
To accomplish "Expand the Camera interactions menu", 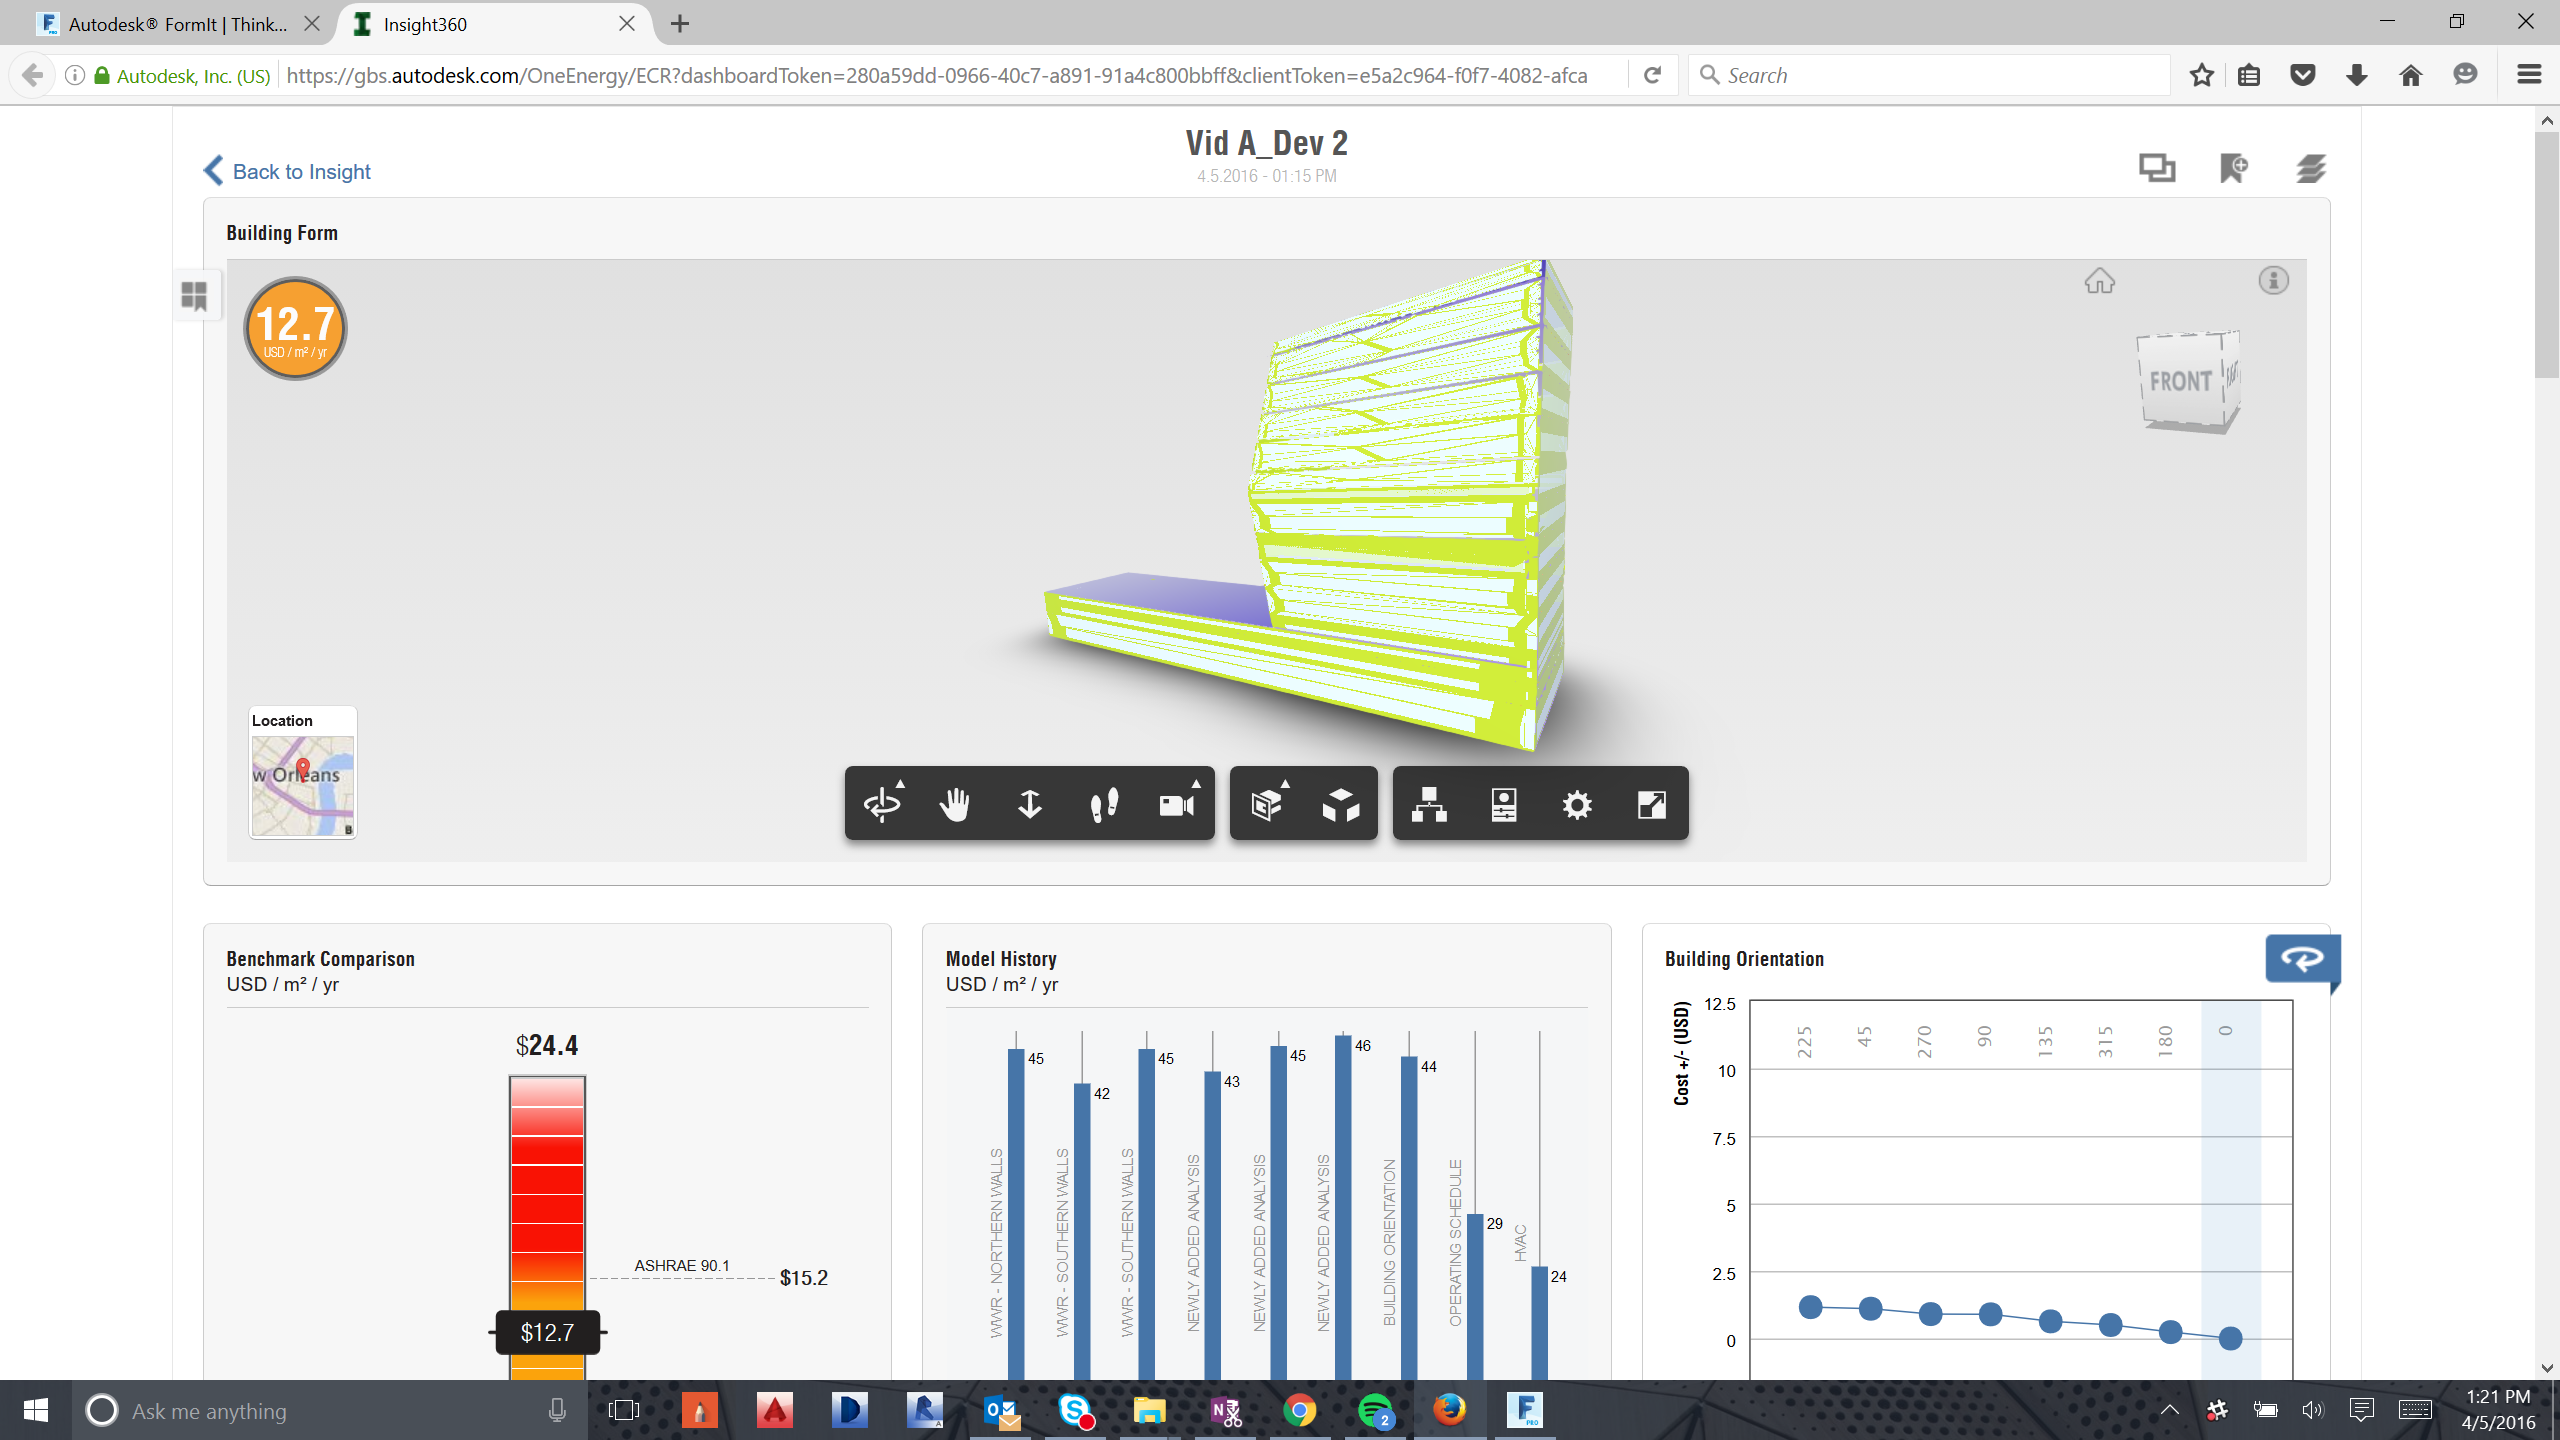I will tap(1177, 804).
